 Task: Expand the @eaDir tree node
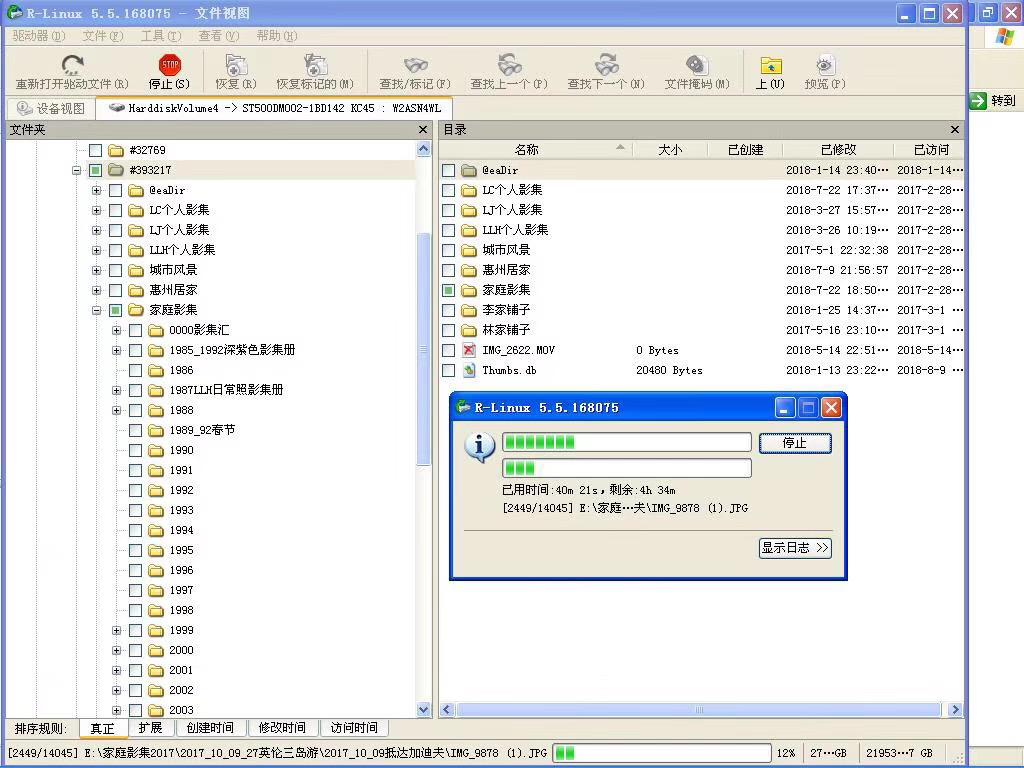[x=97, y=191]
